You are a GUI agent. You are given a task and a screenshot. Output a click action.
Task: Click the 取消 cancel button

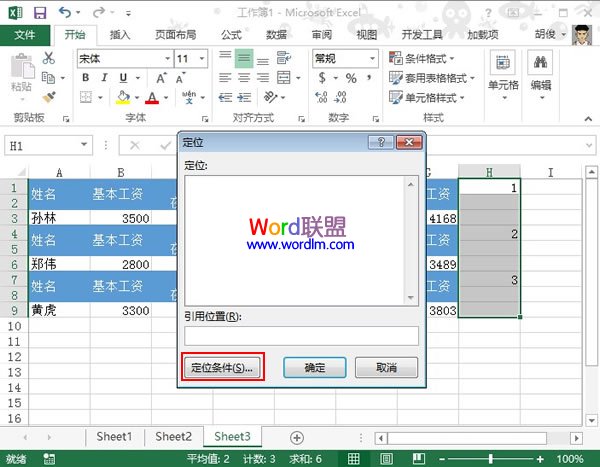pos(386,367)
